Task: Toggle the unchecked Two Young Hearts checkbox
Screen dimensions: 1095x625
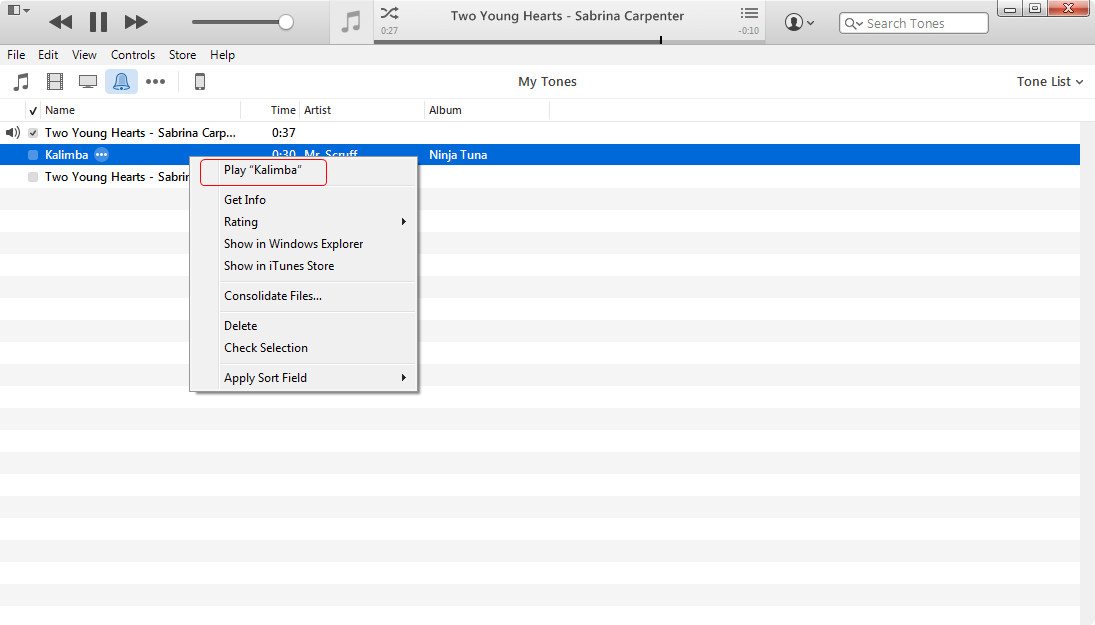Action: (33, 177)
